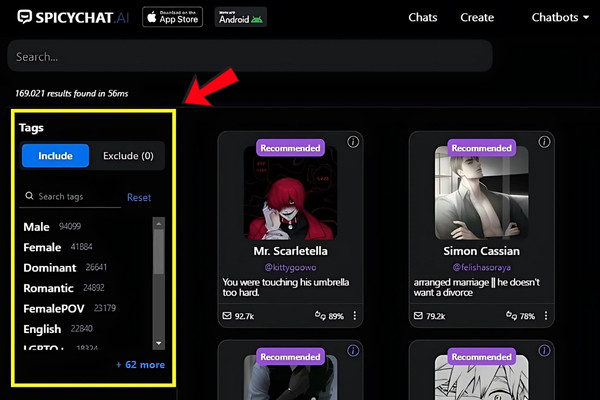Click info icon on Mr. Scarletella card
Image resolution: width=600 pixels, height=400 pixels.
coord(352,142)
